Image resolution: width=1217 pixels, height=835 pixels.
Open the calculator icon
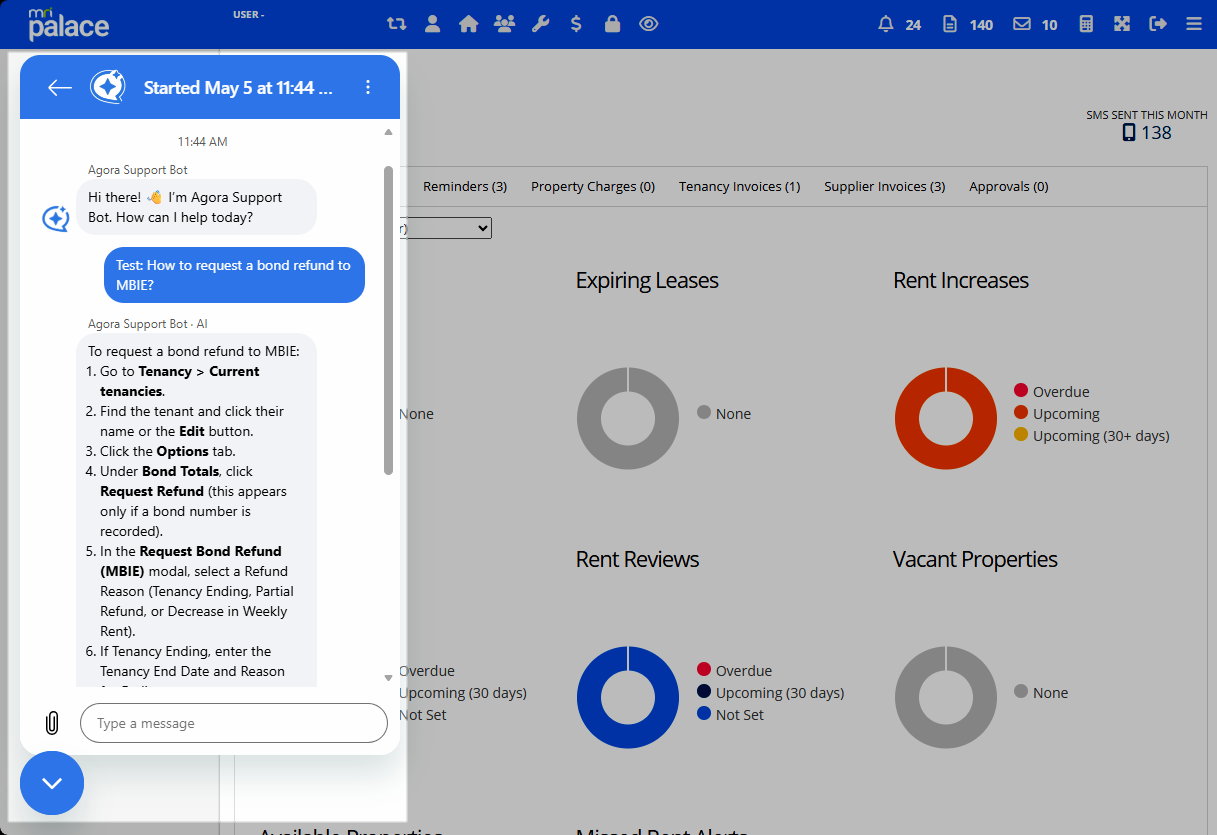pos(1086,24)
